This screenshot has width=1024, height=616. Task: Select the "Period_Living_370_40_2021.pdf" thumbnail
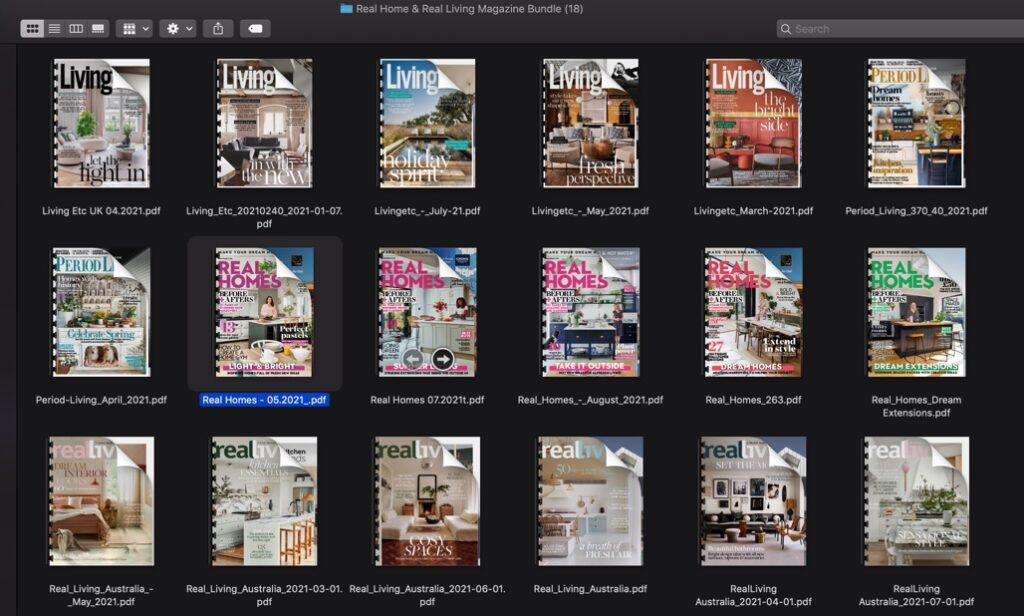[x=916, y=123]
